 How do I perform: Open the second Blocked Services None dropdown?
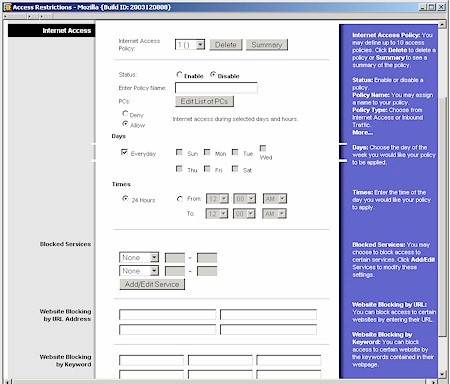pos(139,271)
